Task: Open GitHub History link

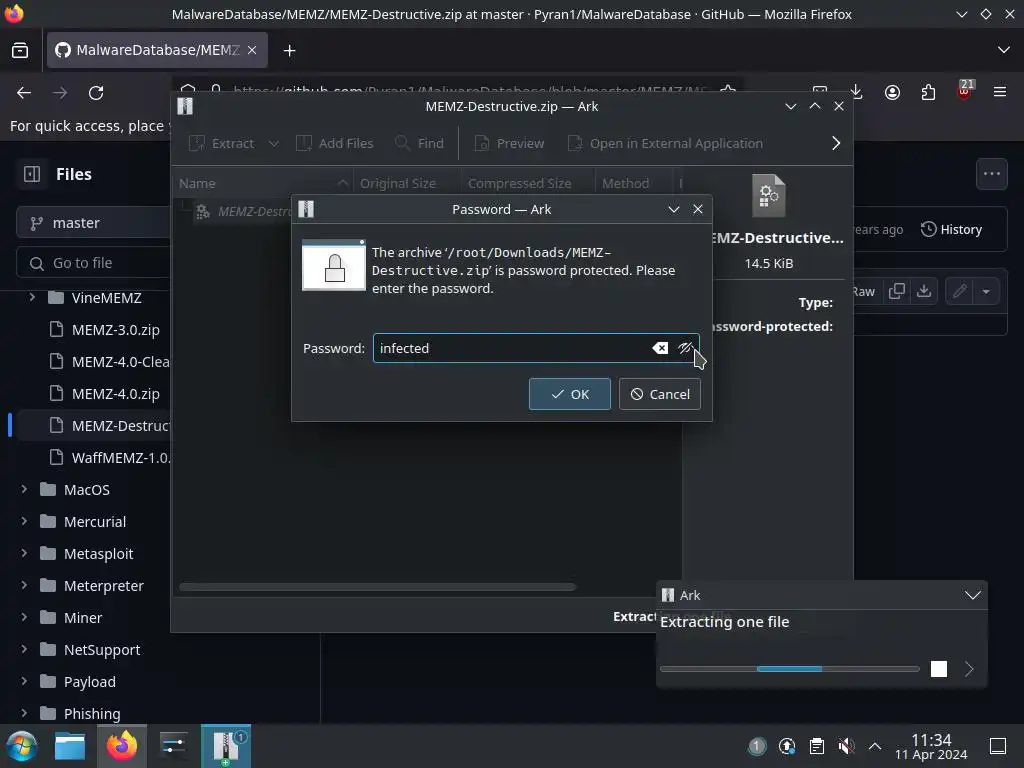Action: coord(952,229)
